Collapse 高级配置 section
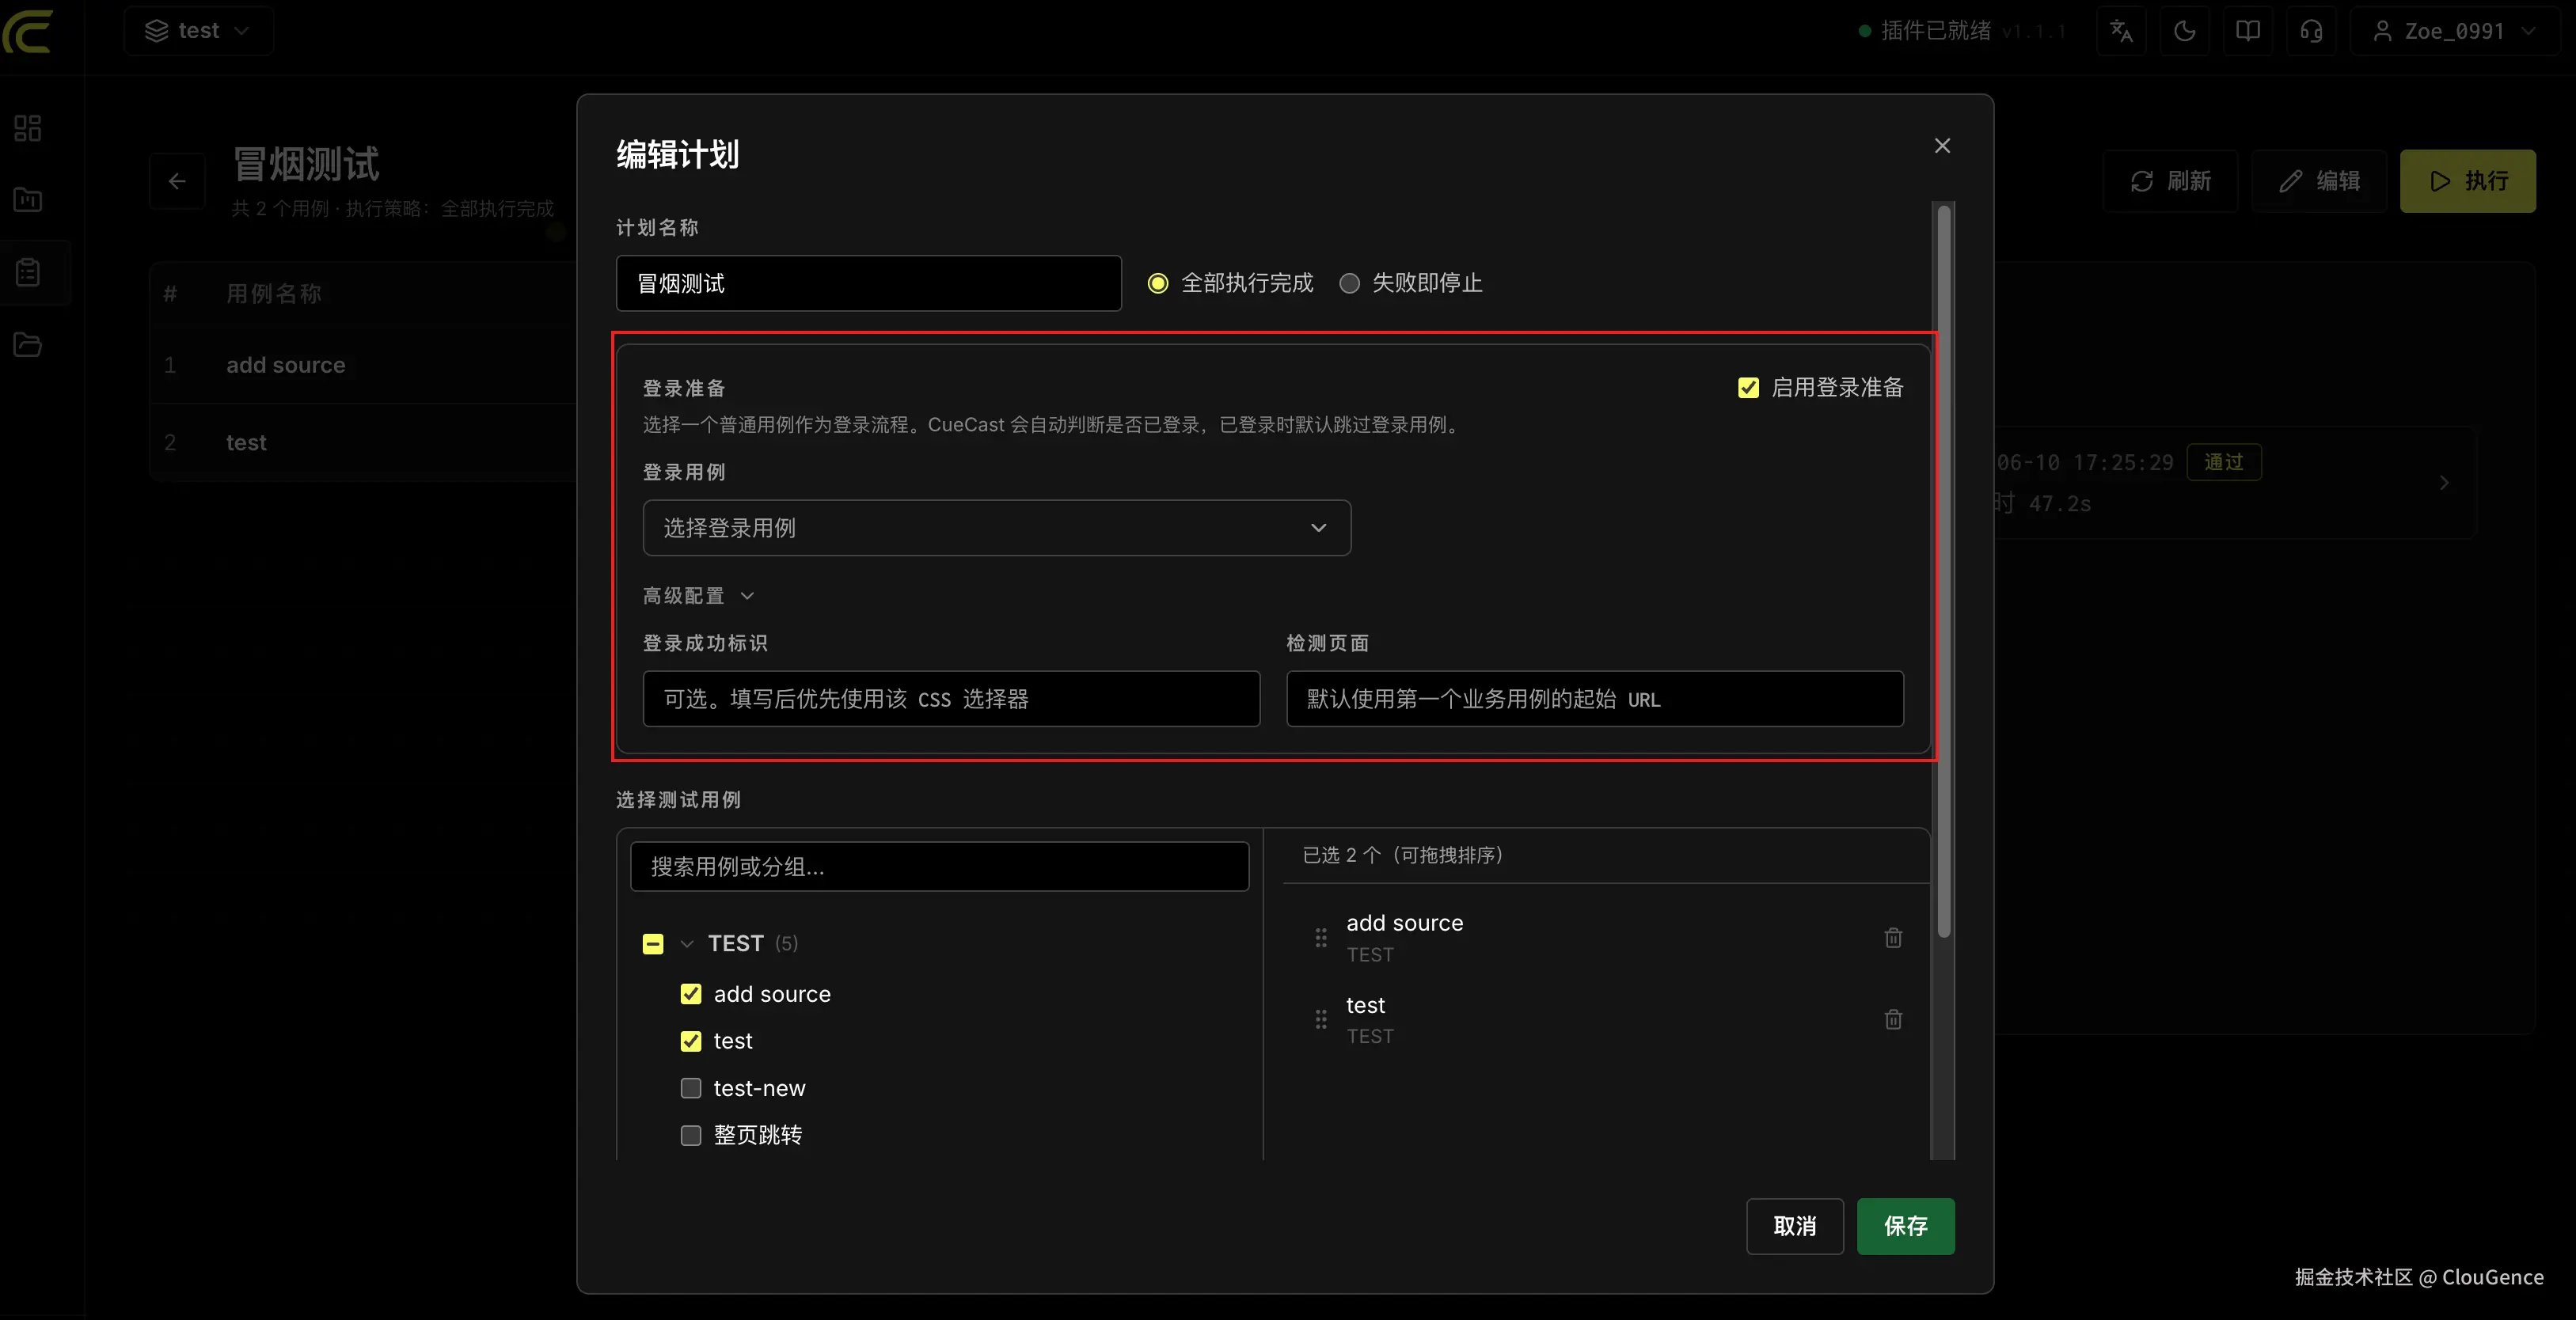2576x1320 pixels. tap(698, 596)
